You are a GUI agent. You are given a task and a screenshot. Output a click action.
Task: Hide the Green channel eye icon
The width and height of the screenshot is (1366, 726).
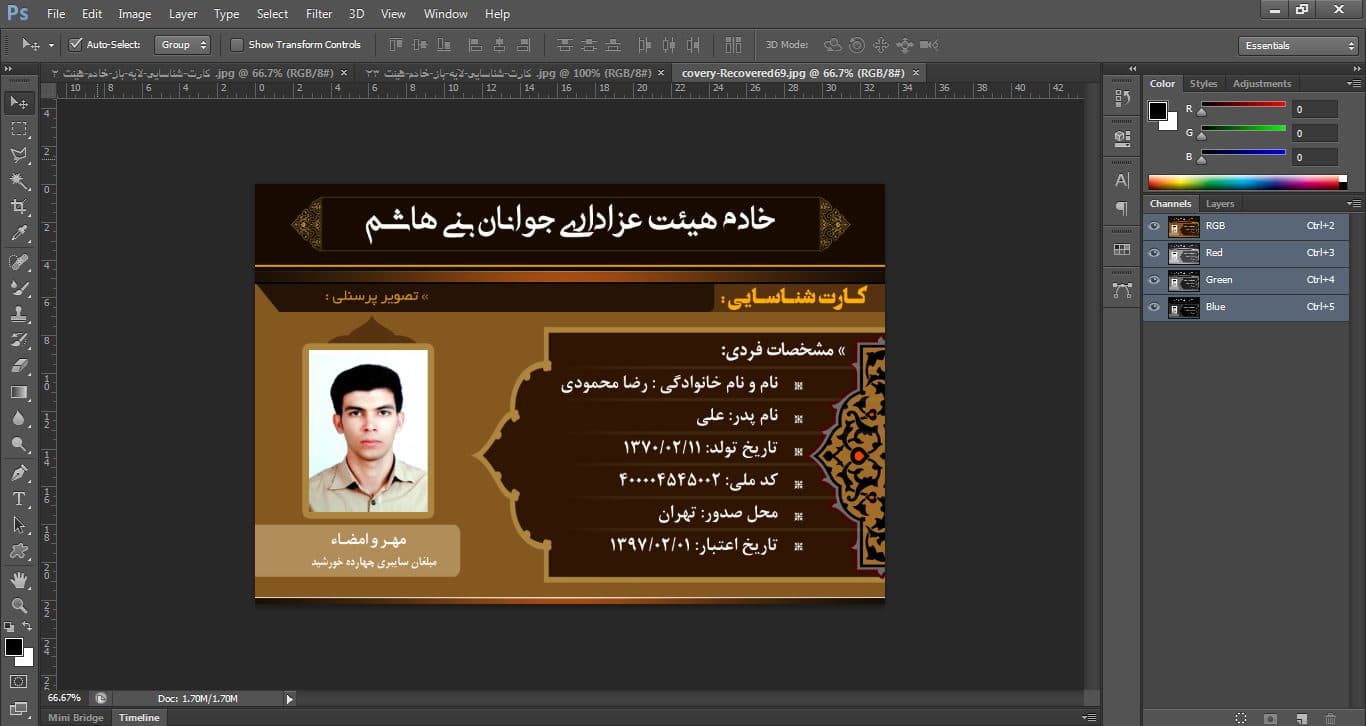point(1154,280)
